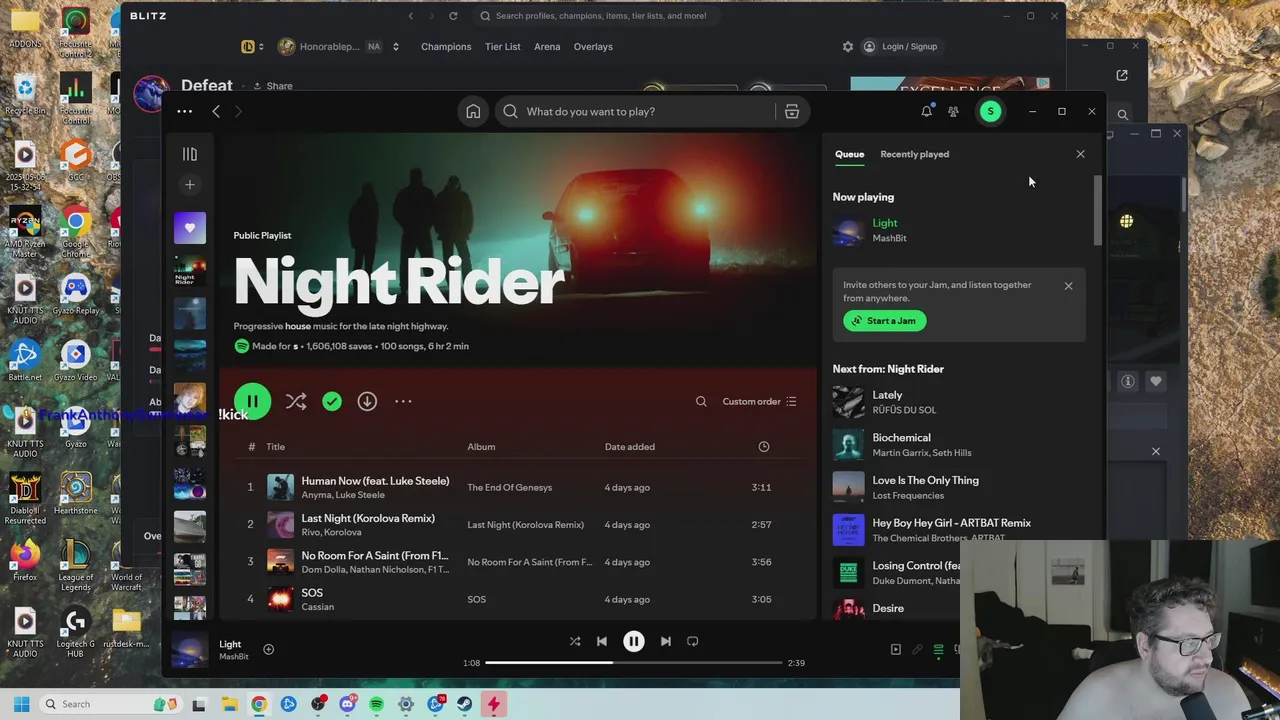Open Champions tab in Blitz window
Viewport: 1280px width, 720px height.
pos(446,47)
